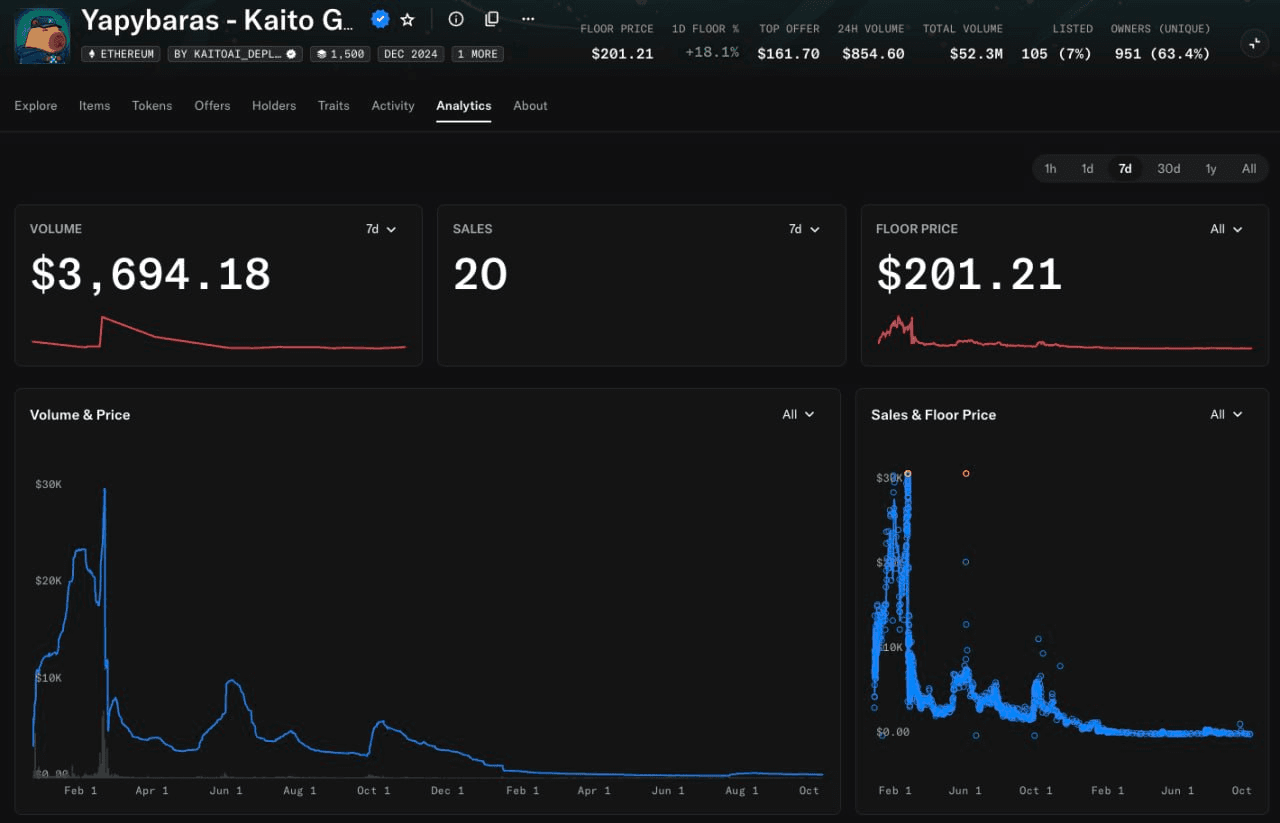Expand Volume & Price chart range dropdown
The width and height of the screenshot is (1280, 823).
(x=798, y=414)
